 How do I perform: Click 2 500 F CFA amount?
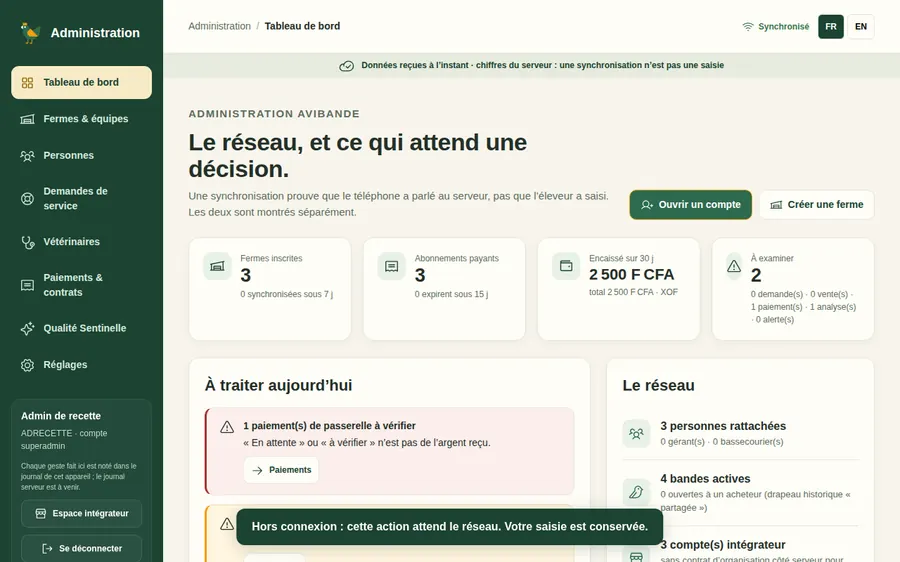point(631,275)
